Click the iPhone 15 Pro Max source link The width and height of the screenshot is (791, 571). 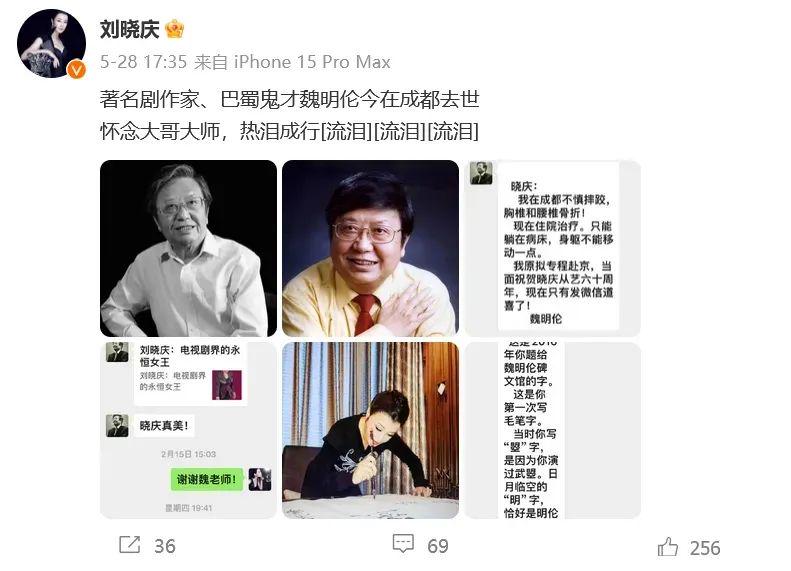coord(312,62)
